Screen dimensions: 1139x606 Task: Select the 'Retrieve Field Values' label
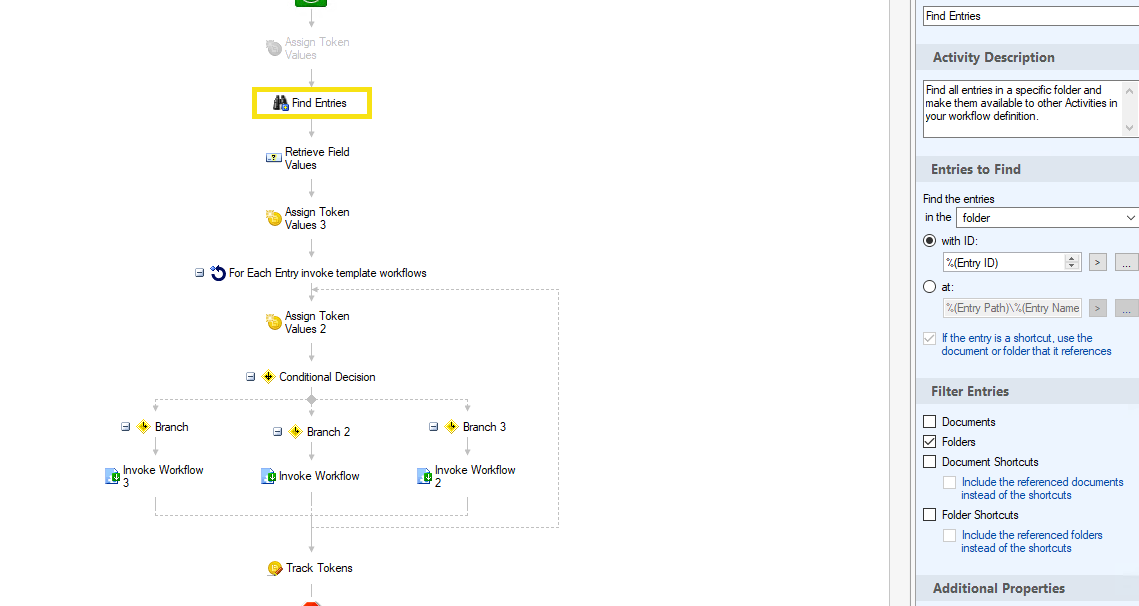coord(317,158)
